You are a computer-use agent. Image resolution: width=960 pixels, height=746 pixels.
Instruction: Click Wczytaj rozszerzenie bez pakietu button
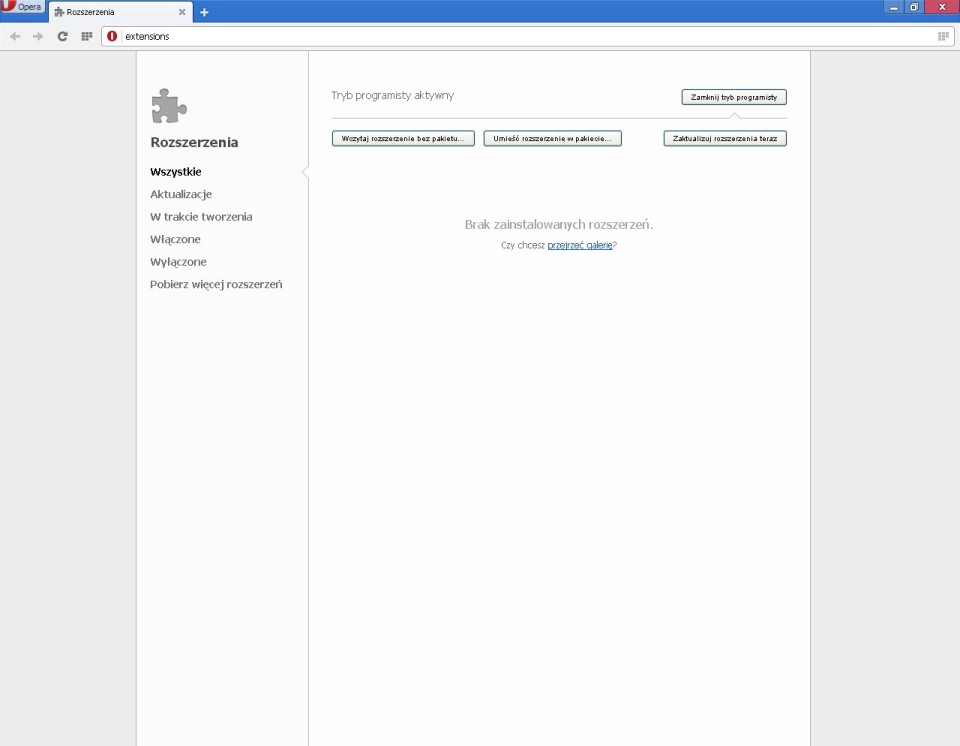[x=403, y=138]
